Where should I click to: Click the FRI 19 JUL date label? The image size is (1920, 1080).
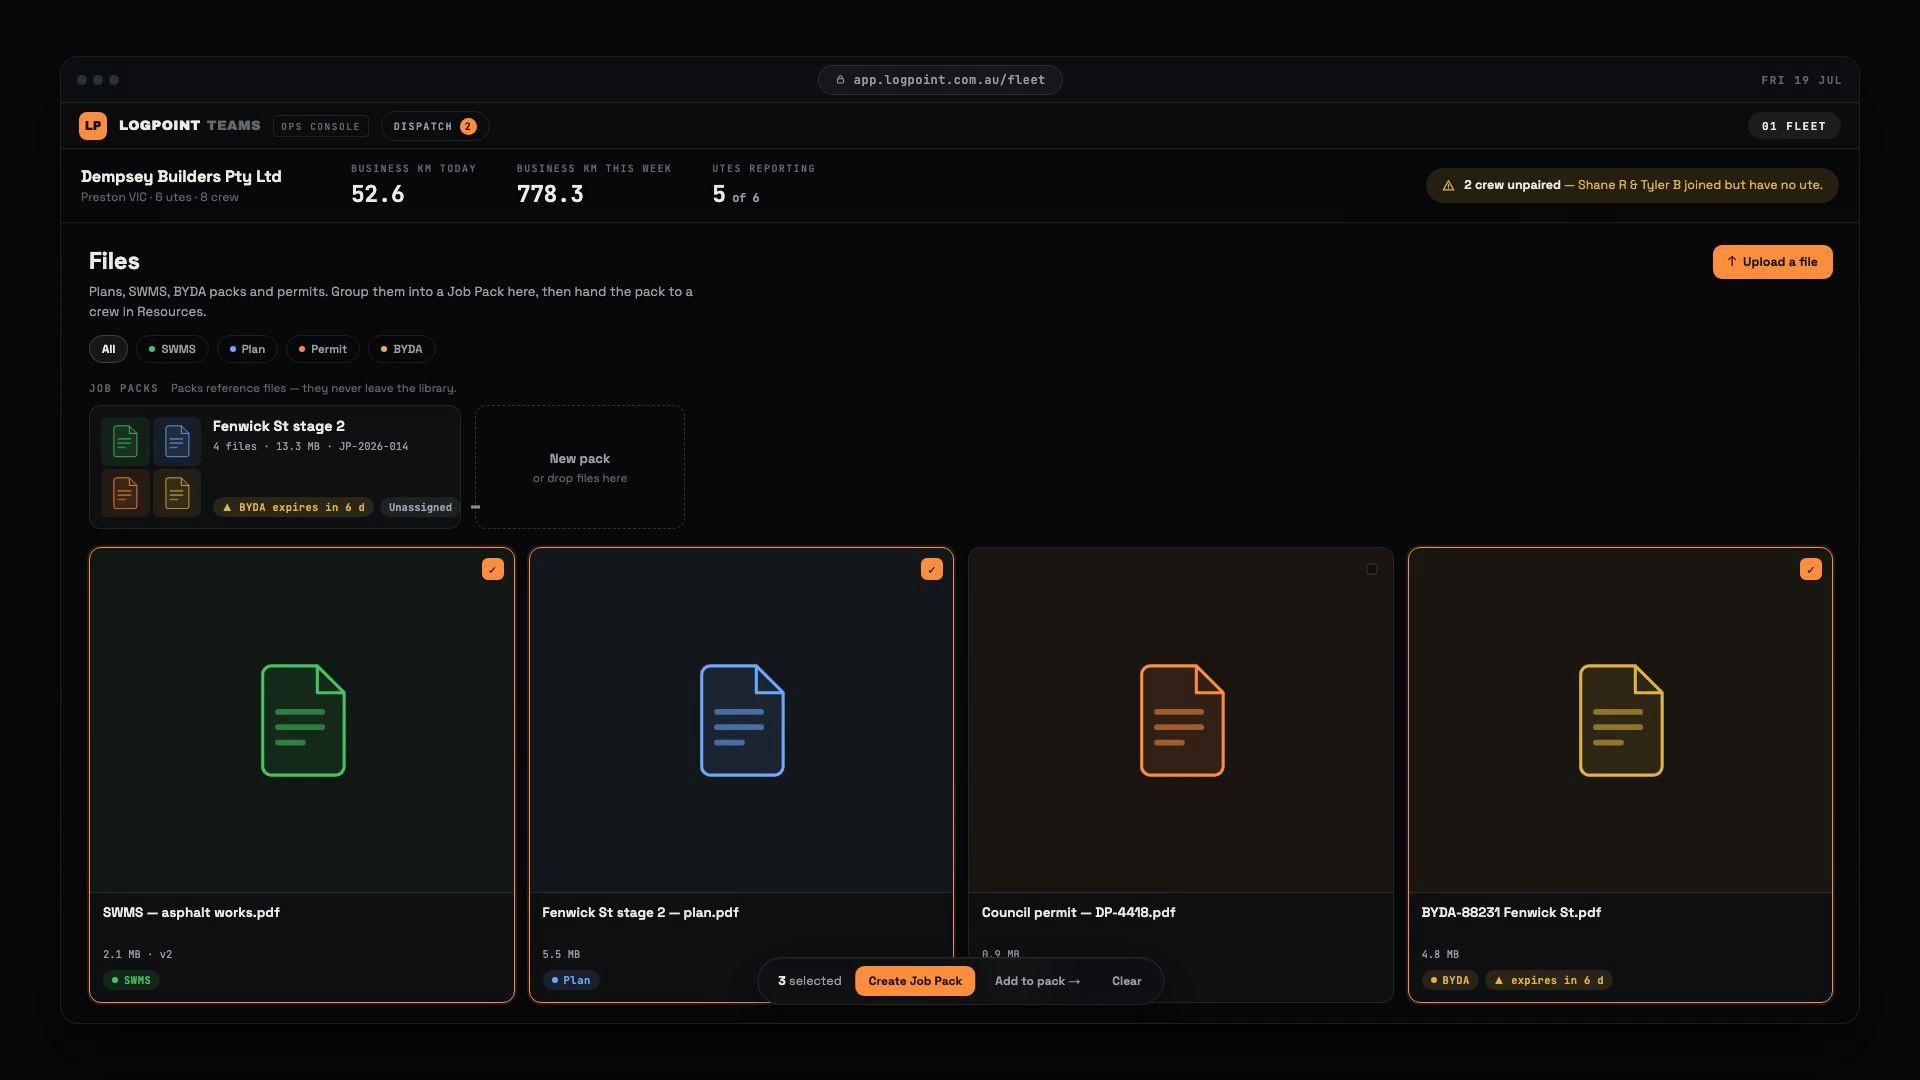click(1801, 80)
